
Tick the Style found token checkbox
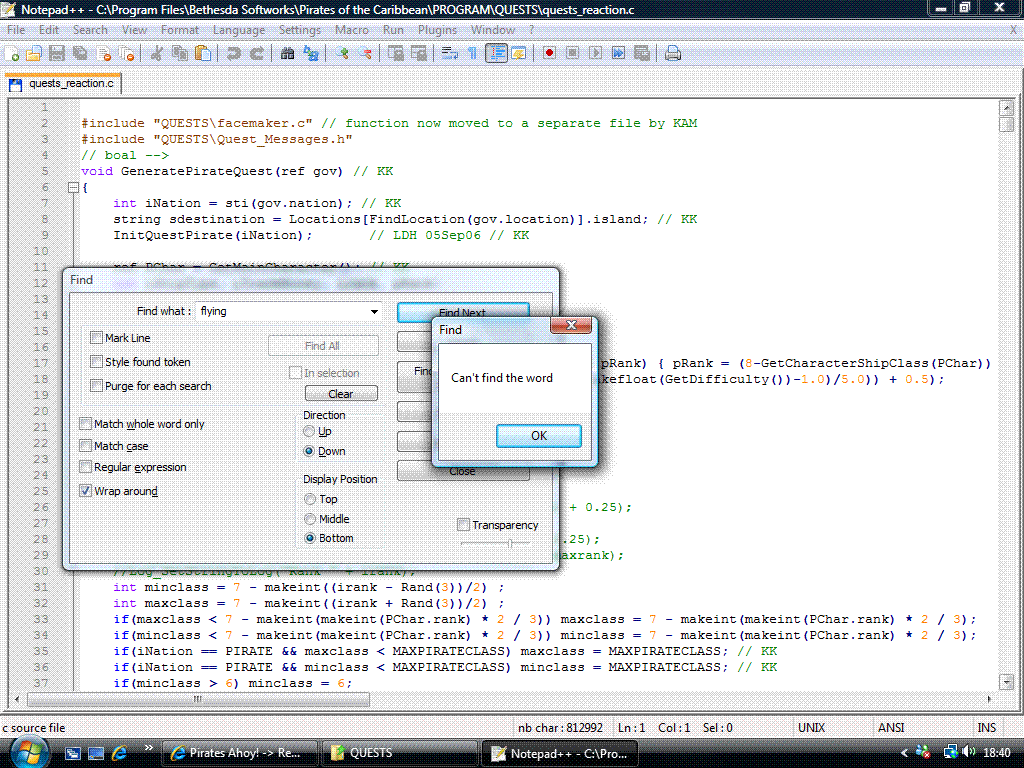(x=97, y=362)
